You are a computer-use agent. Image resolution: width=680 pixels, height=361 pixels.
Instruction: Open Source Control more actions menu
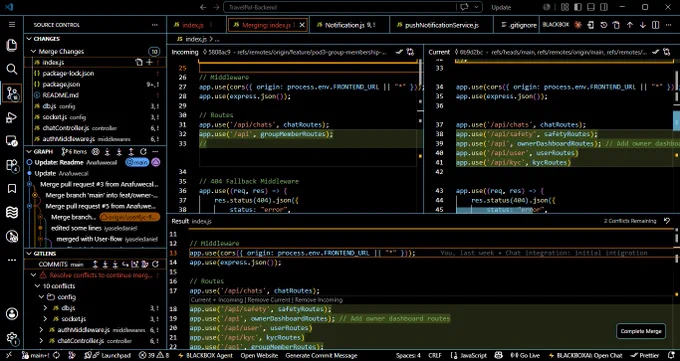click(155, 25)
